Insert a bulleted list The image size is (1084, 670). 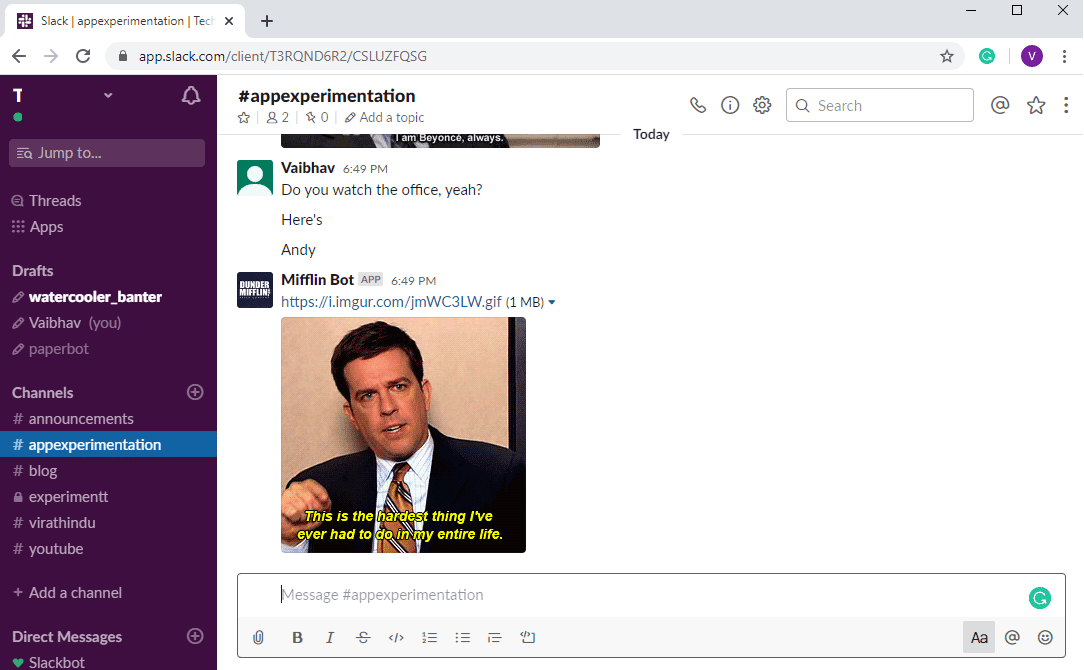coord(462,638)
